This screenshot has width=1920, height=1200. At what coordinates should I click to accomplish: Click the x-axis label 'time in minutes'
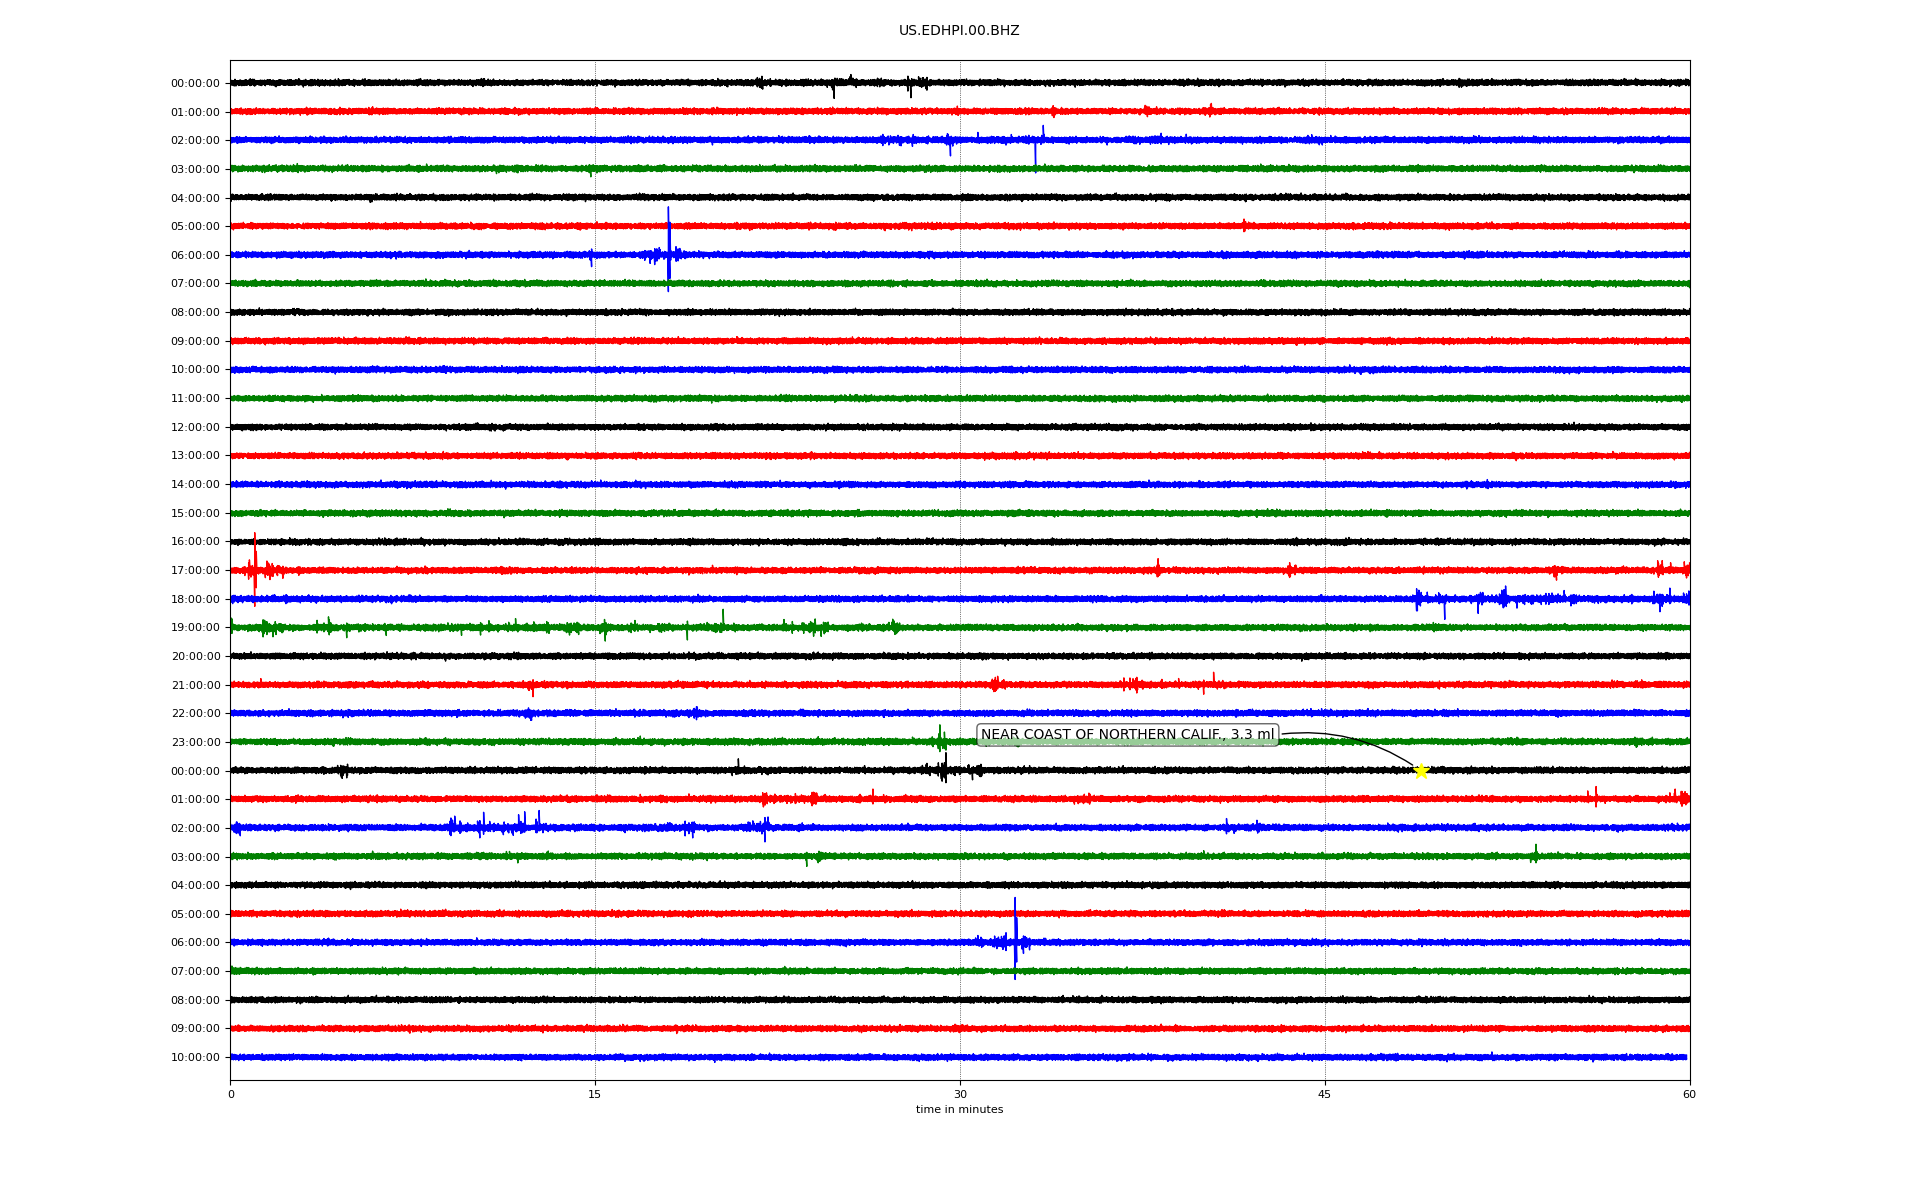tap(959, 1110)
